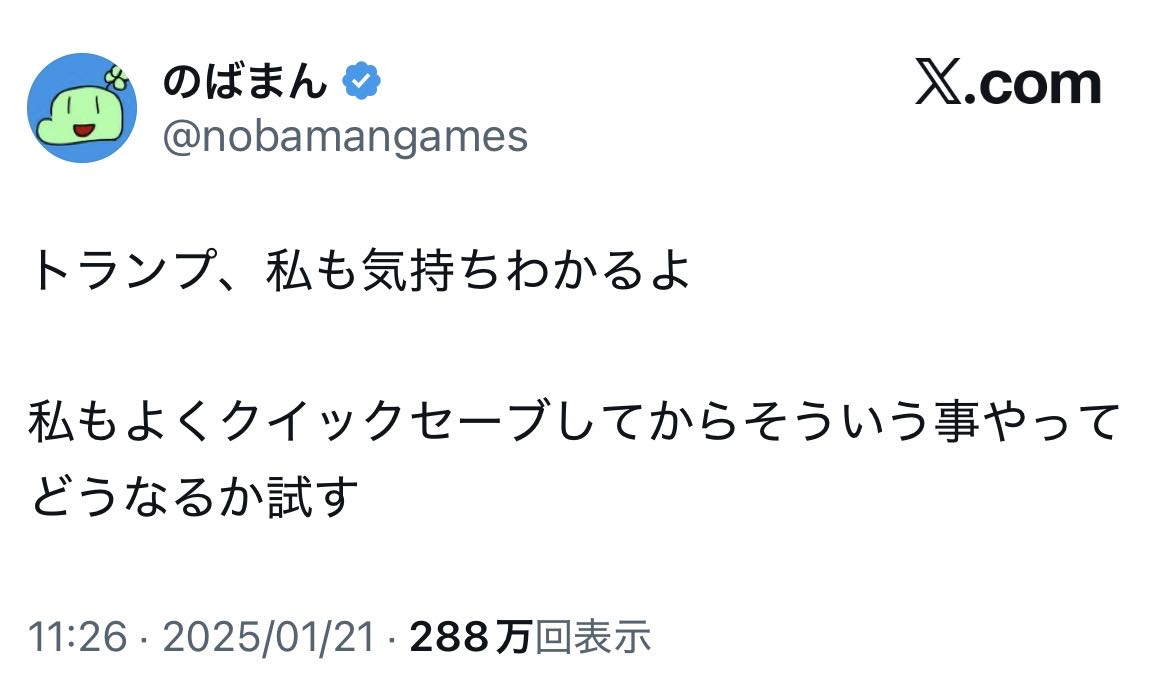Open the 11:26 timestamp
This screenshot has height=674, width=1170.
click(x=76, y=637)
